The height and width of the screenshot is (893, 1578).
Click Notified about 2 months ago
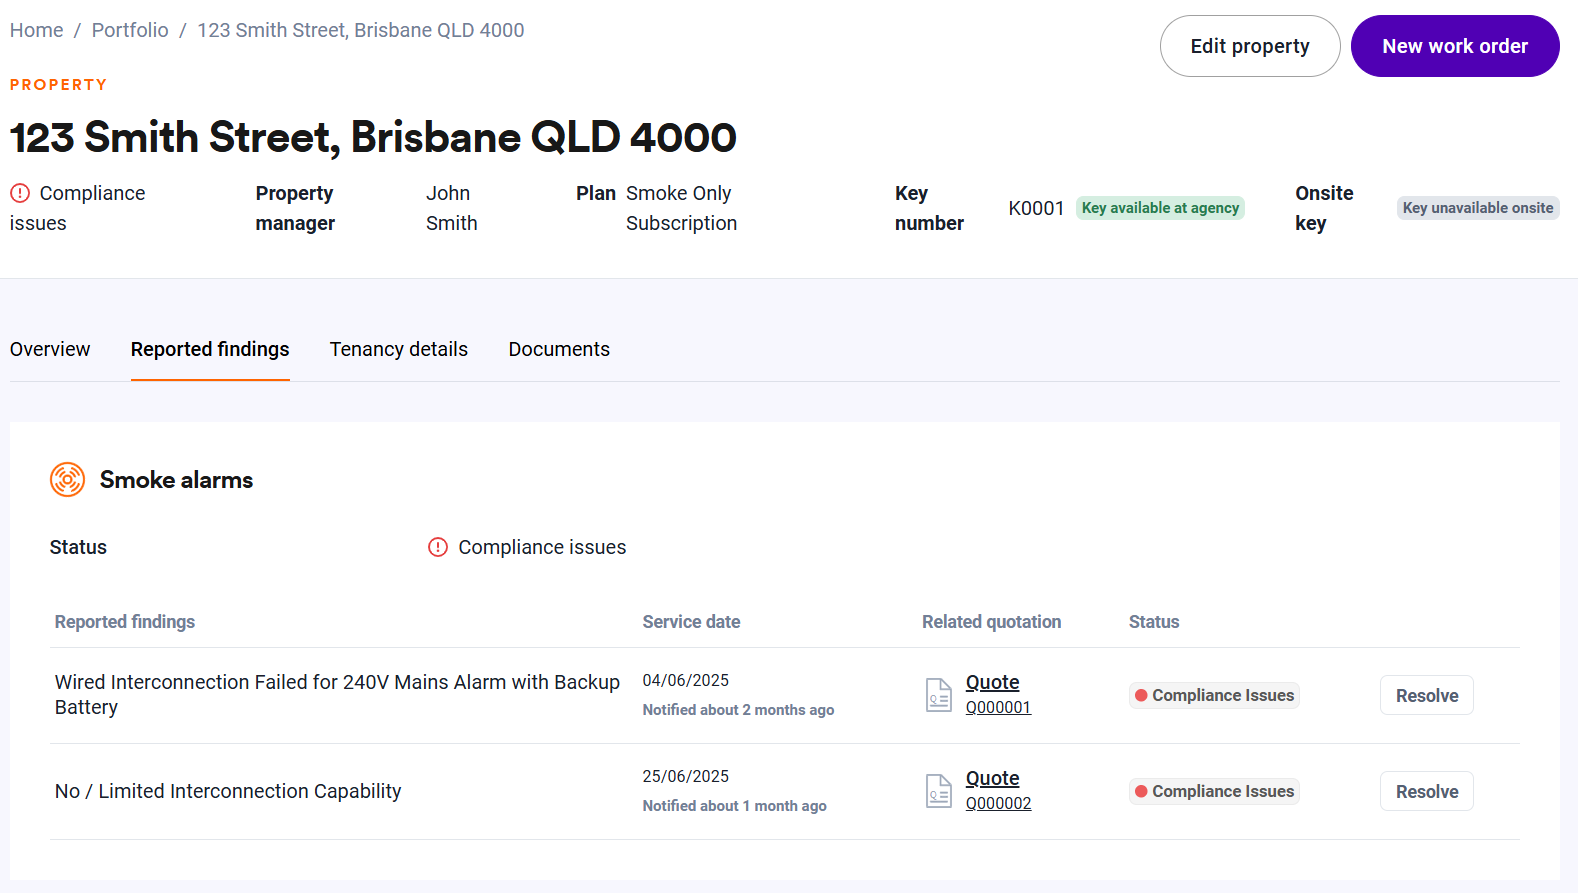tap(738, 710)
